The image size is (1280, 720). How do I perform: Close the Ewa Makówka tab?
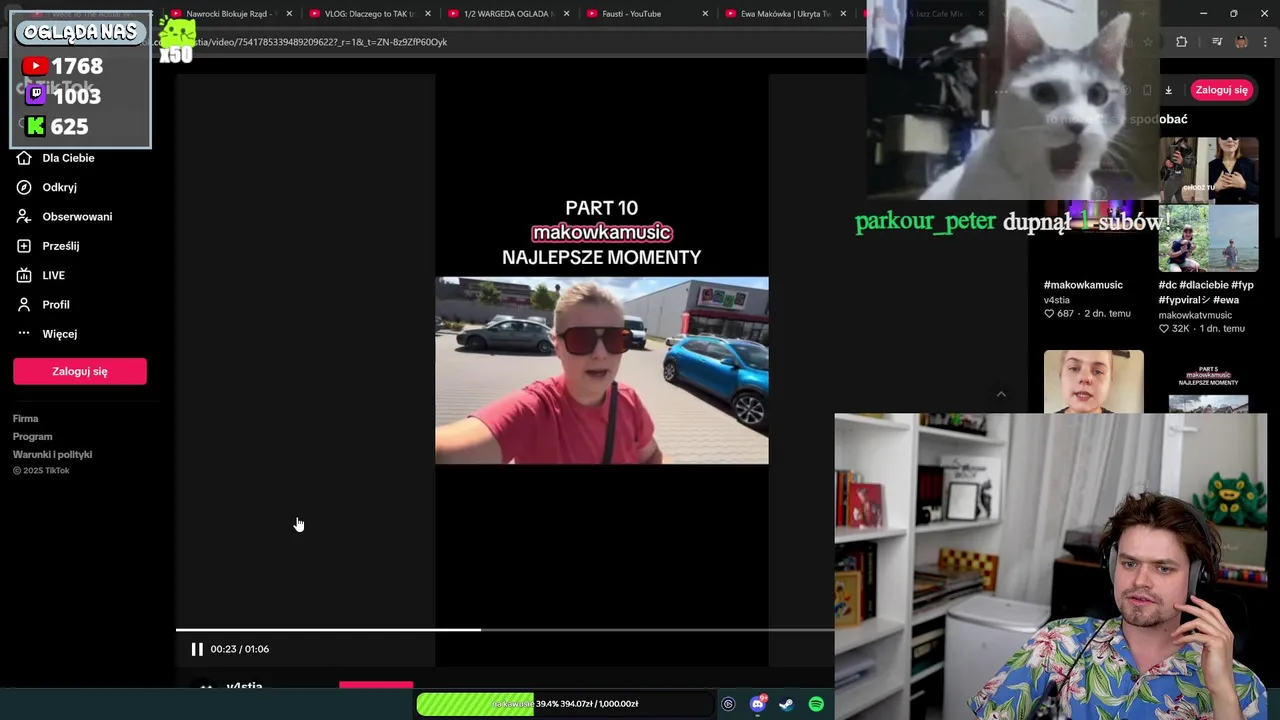pos(843,14)
